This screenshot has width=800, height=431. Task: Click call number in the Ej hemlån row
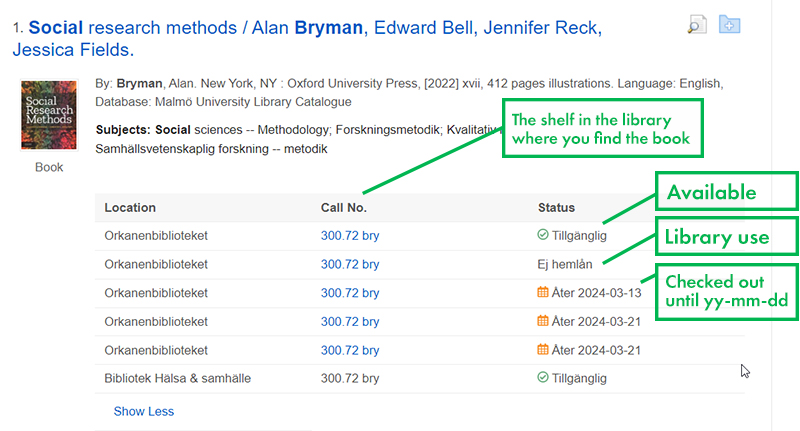349,265
